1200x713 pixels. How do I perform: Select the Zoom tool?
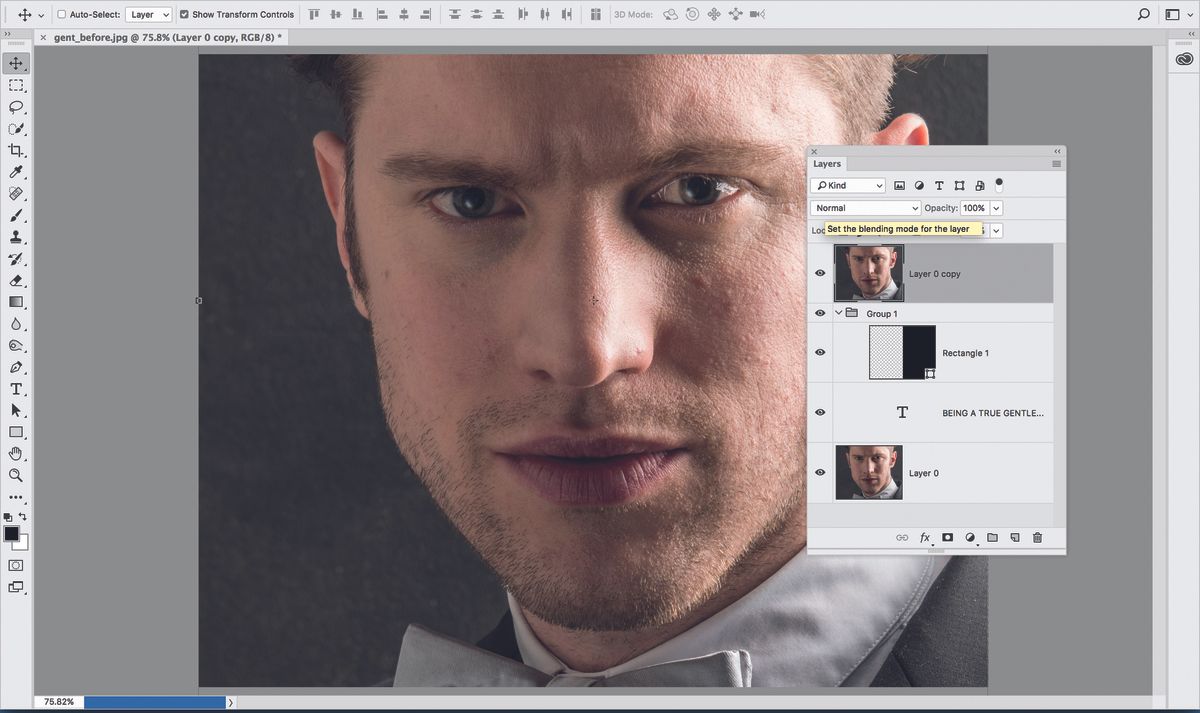16,475
